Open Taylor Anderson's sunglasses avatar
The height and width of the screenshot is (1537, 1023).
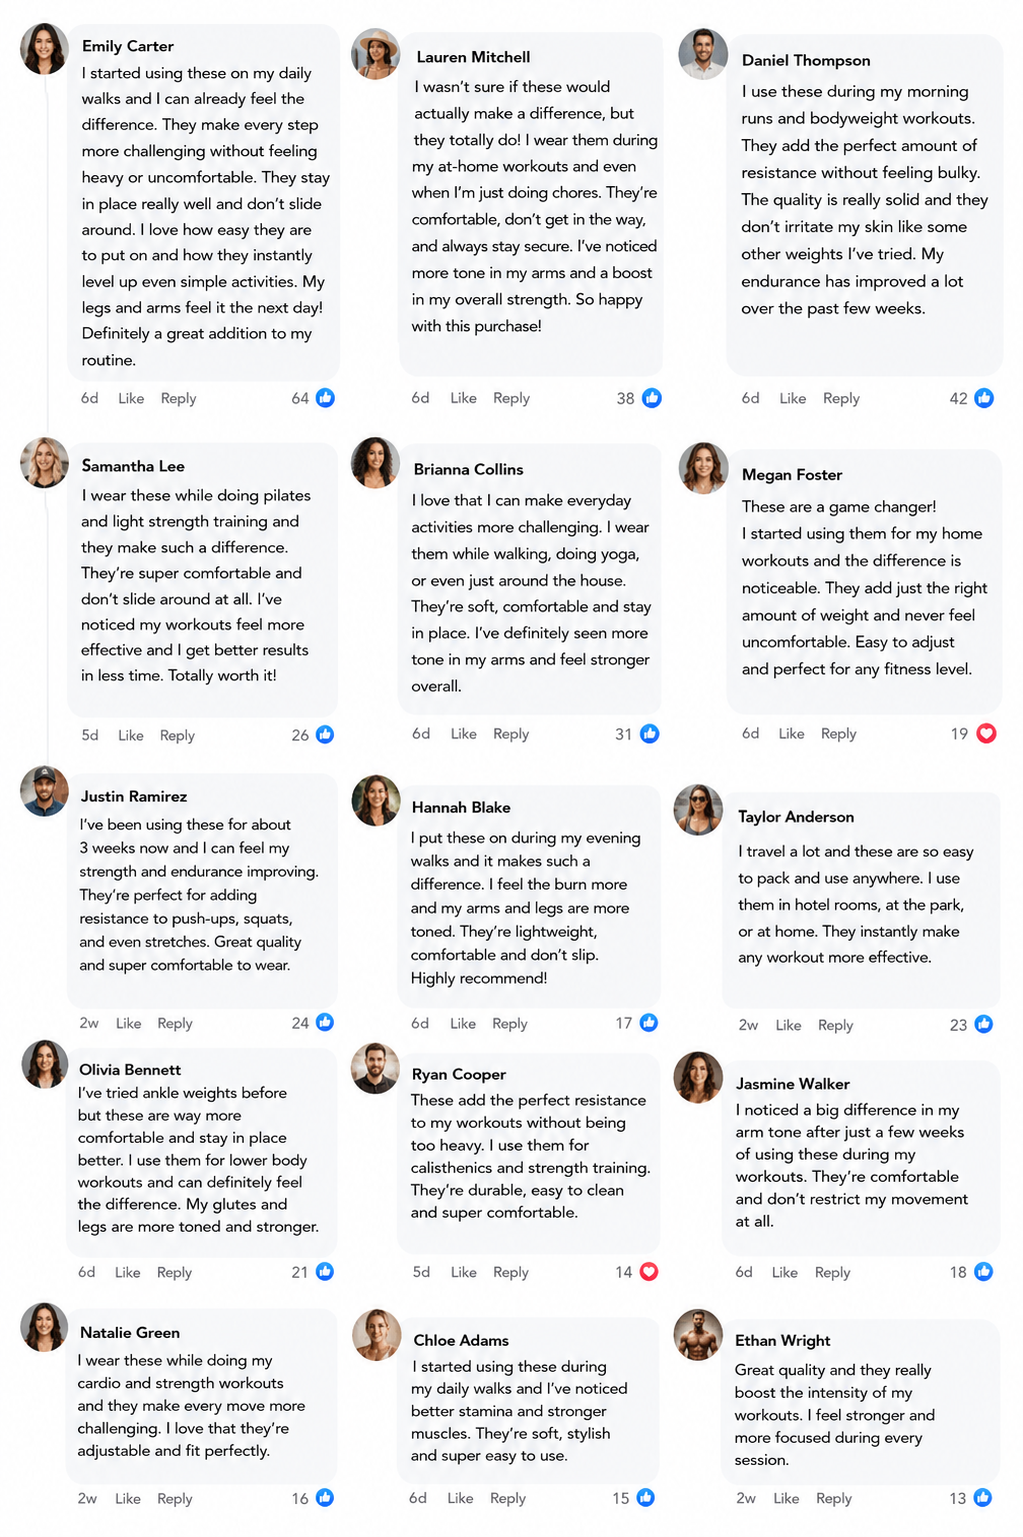[698, 810]
